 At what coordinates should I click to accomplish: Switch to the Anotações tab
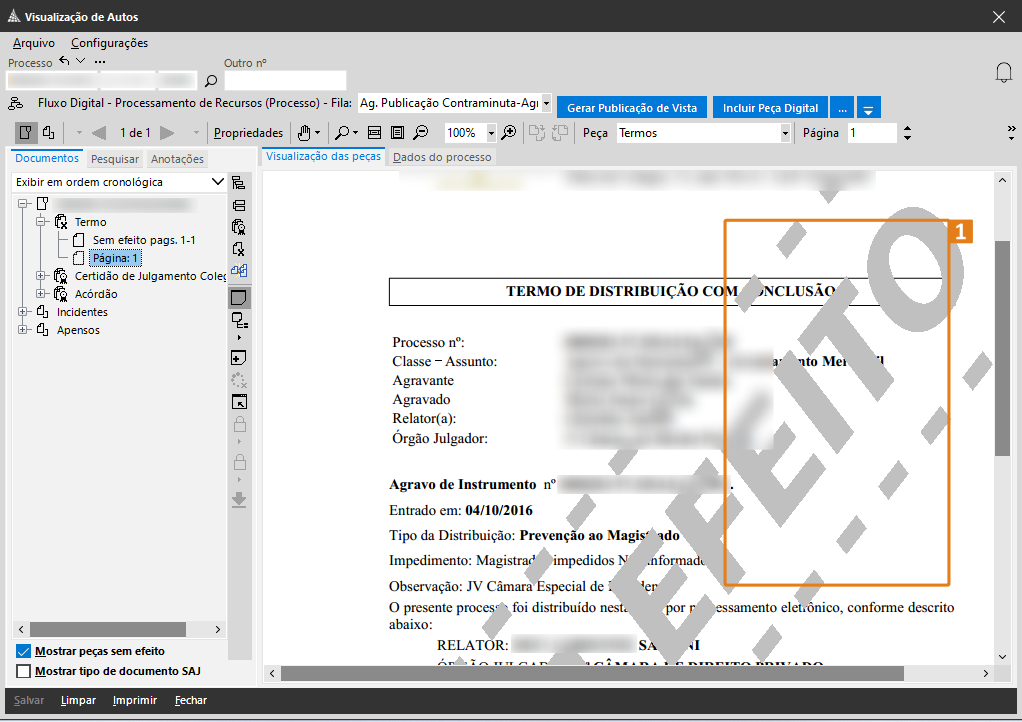click(x=177, y=159)
